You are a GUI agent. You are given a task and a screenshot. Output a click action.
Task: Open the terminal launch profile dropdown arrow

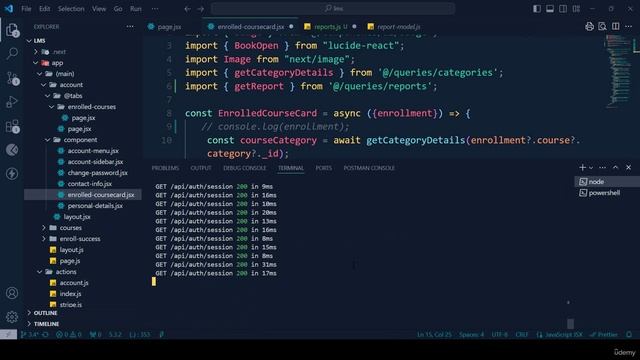[x=591, y=168]
